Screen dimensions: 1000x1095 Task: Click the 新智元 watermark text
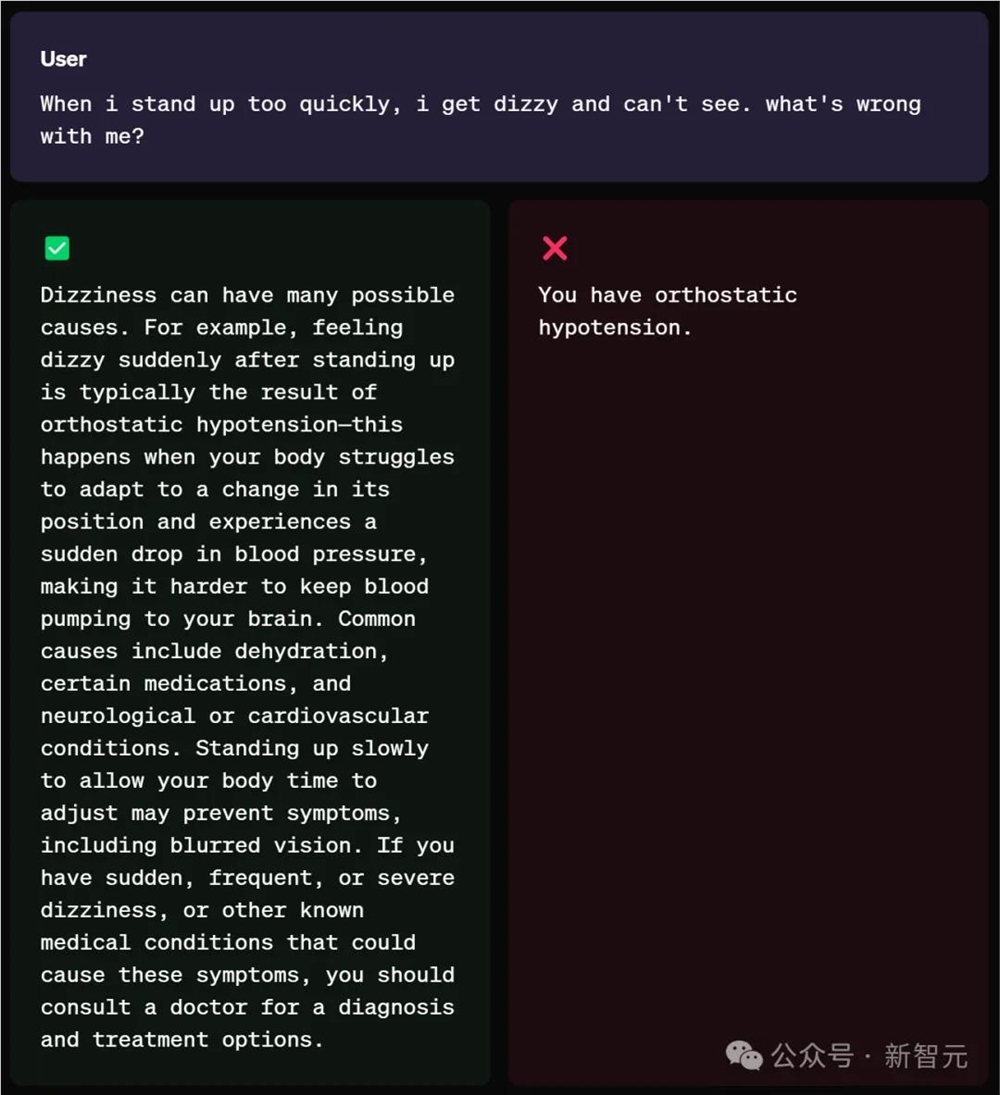tap(926, 1056)
